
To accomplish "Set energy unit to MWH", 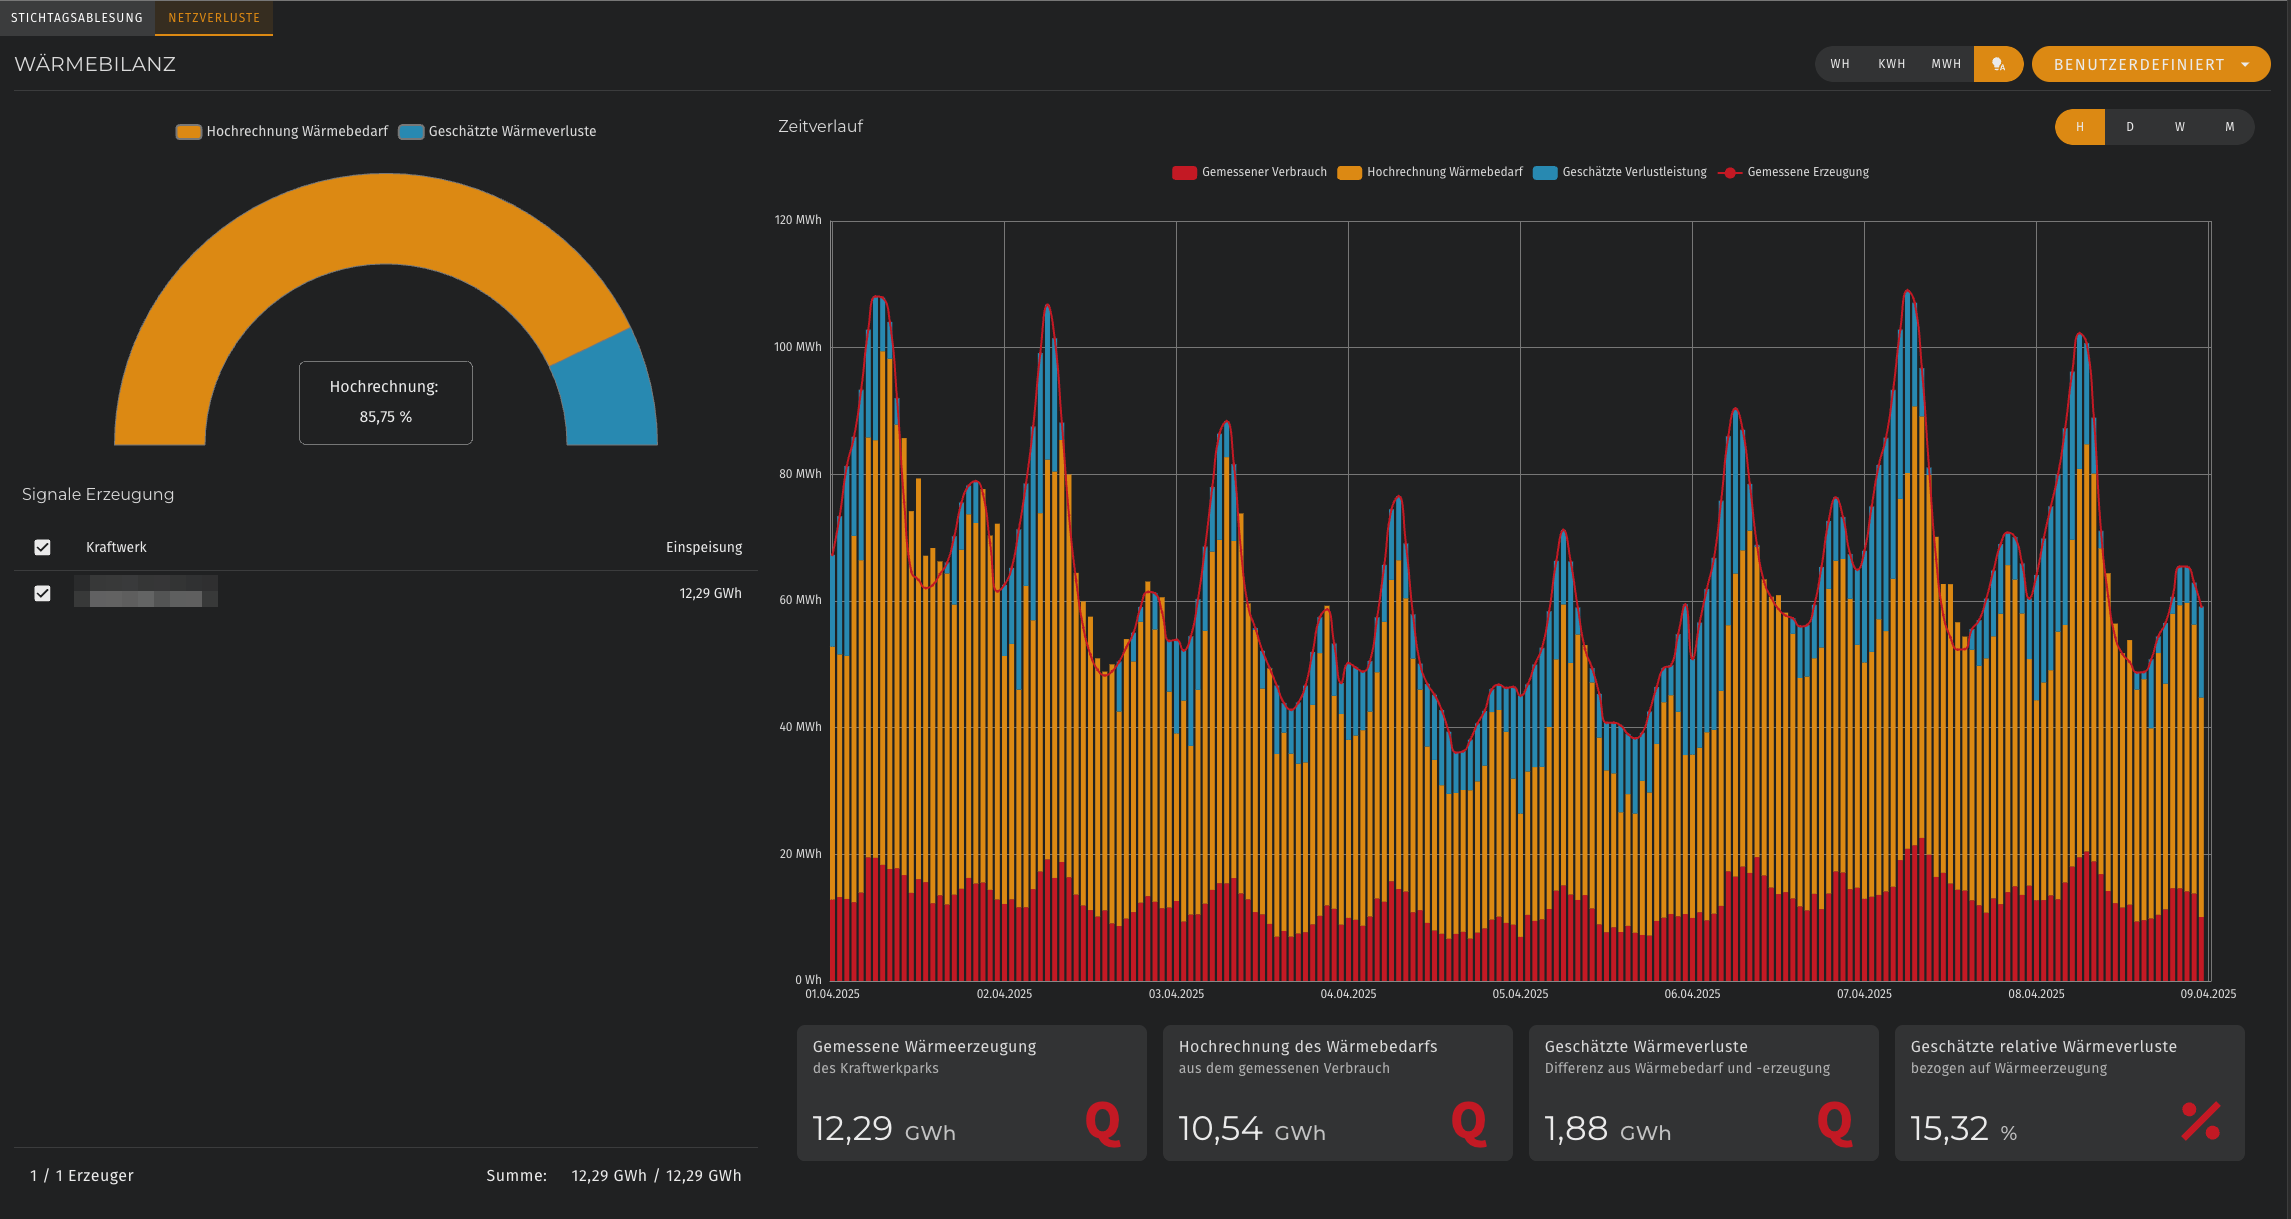I will (x=1946, y=64).
